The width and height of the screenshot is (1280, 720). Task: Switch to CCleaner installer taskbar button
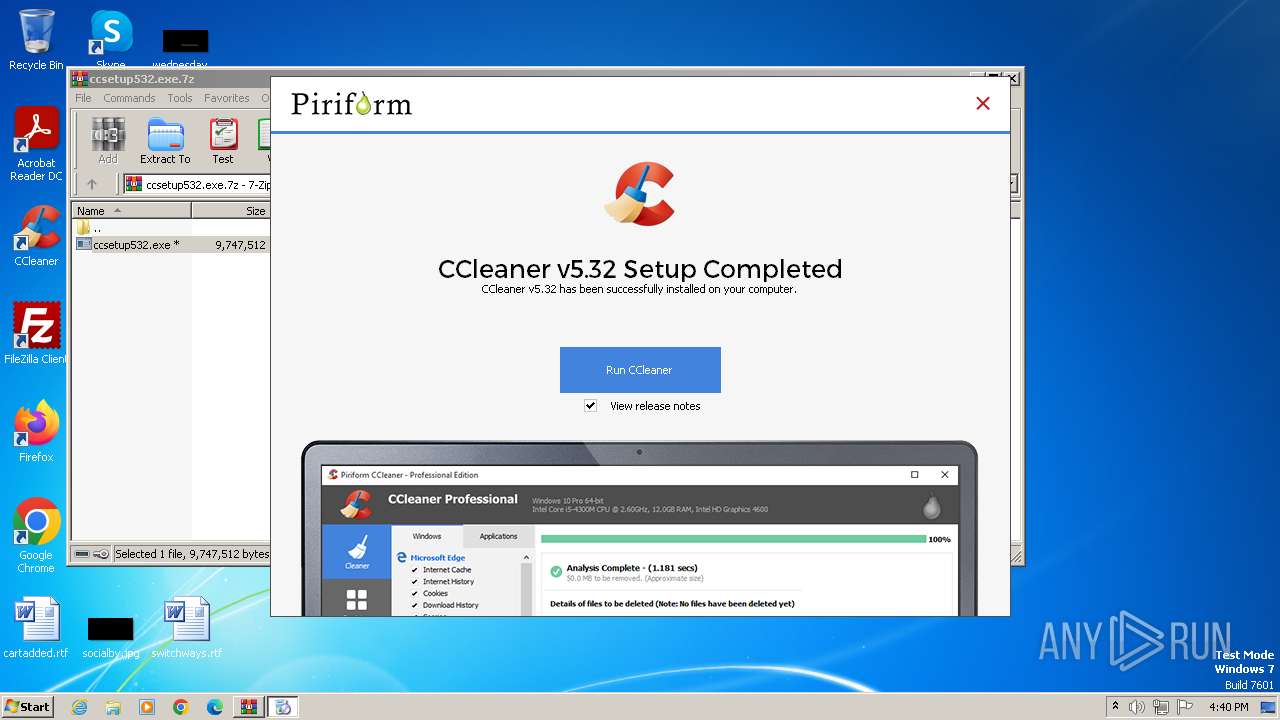point(283,707)
